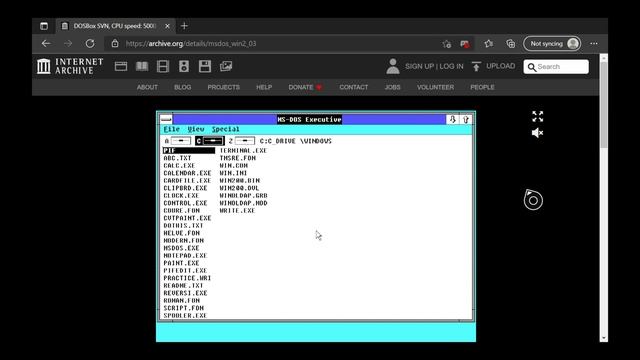Click the VOLUNTEER link
Viewport: 640px width, 360px height.
click(436, 87)
